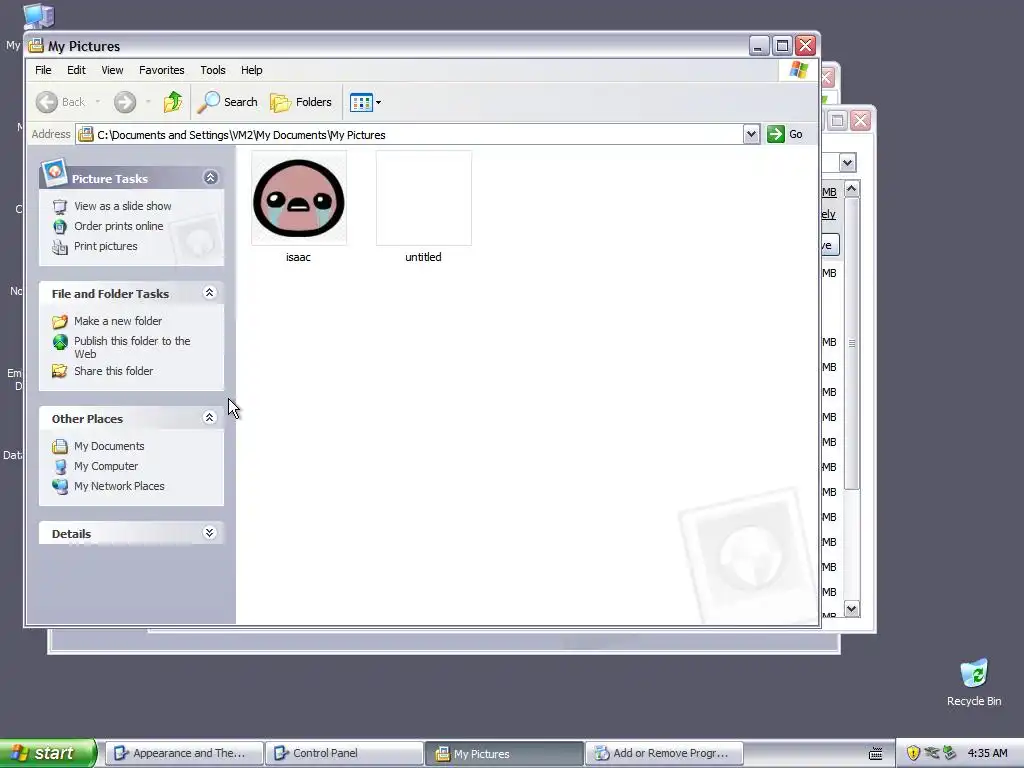Click the Order prints online icon

coord(60,227)
